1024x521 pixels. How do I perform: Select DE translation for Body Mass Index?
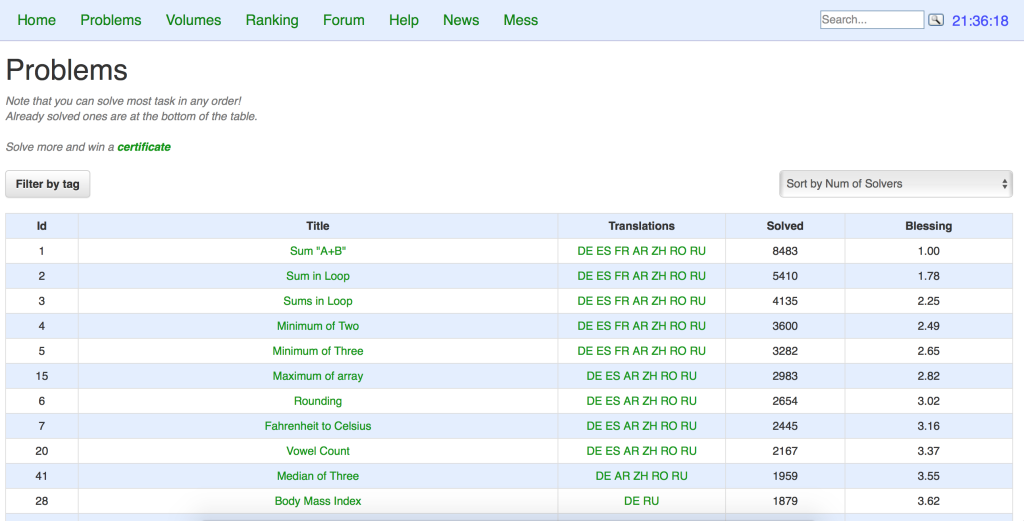[x=632, y=501]
